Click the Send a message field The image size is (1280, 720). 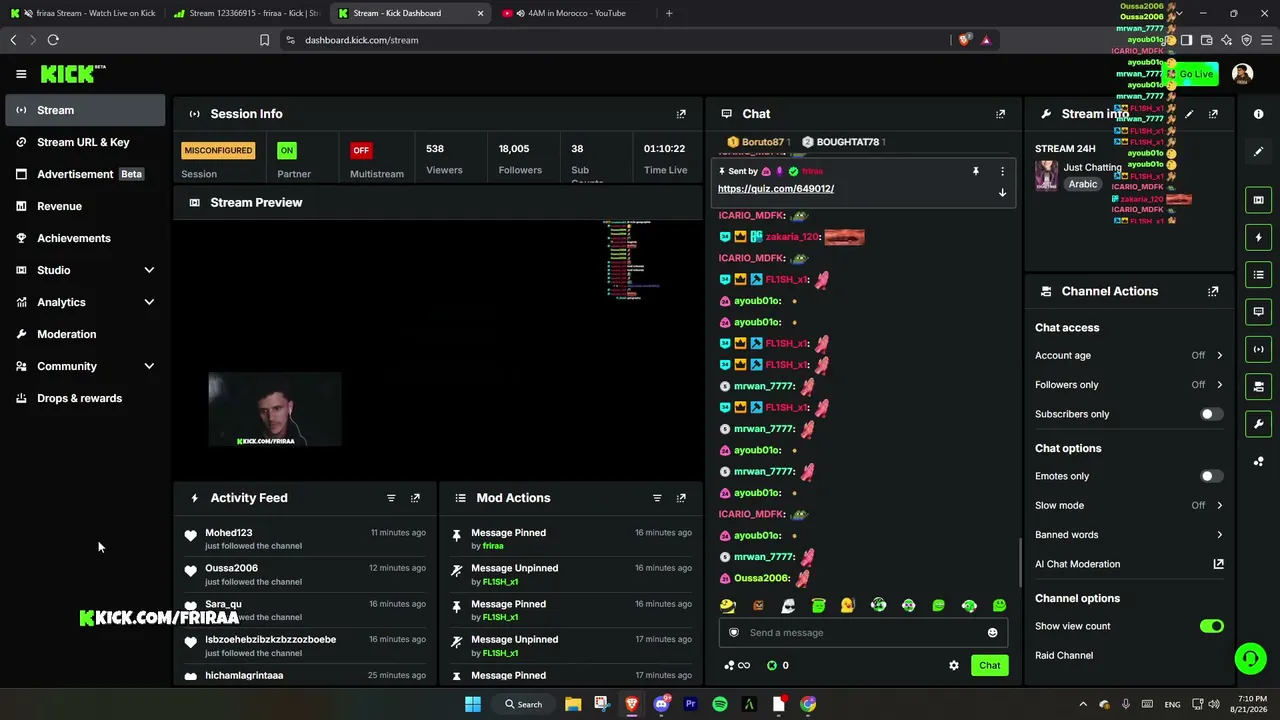coord(863,632)
